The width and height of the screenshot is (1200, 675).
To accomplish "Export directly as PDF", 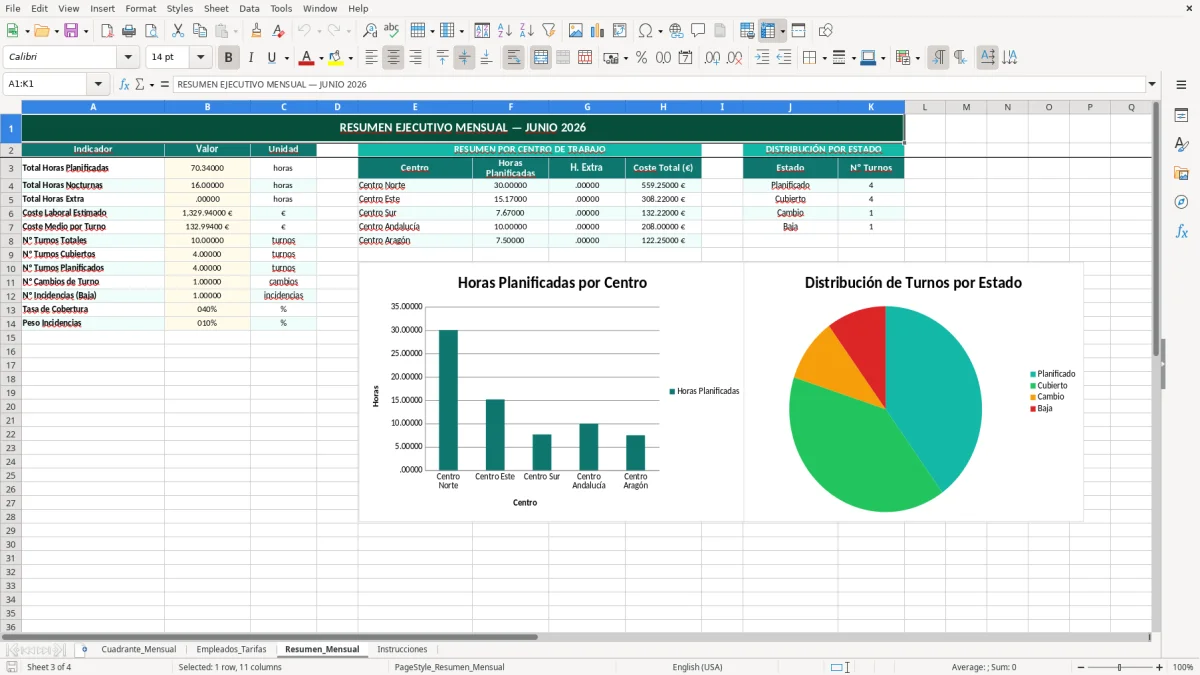I will tap(107, 31).
